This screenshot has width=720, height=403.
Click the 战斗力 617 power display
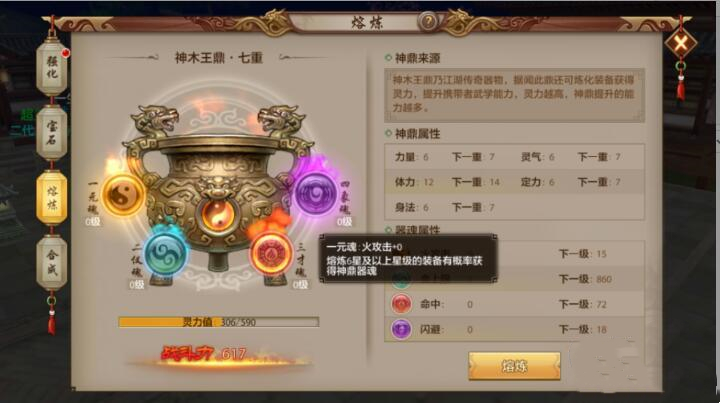coord(203,354)
